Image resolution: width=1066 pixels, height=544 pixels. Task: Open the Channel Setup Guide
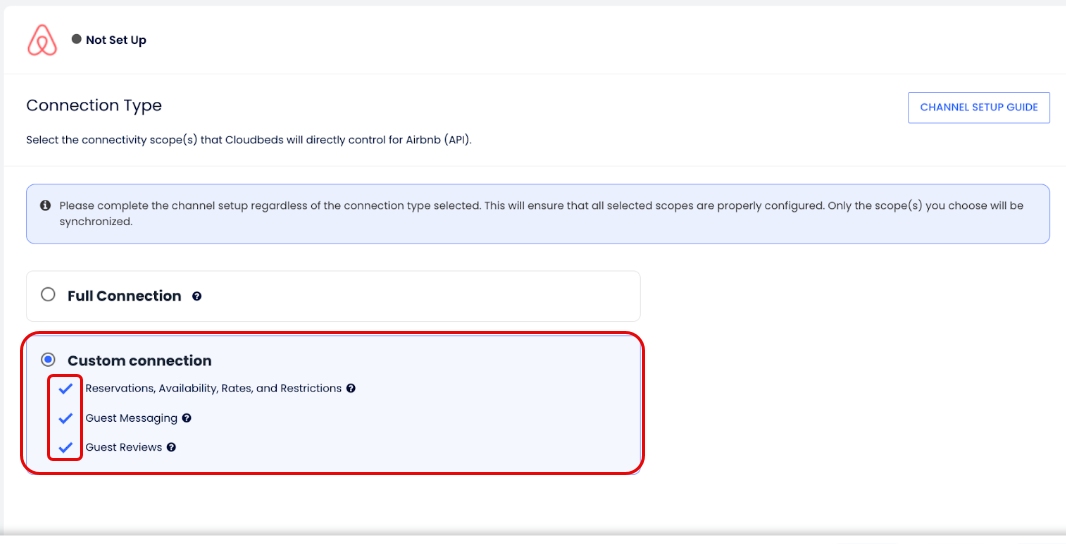(x=978, y=107)
